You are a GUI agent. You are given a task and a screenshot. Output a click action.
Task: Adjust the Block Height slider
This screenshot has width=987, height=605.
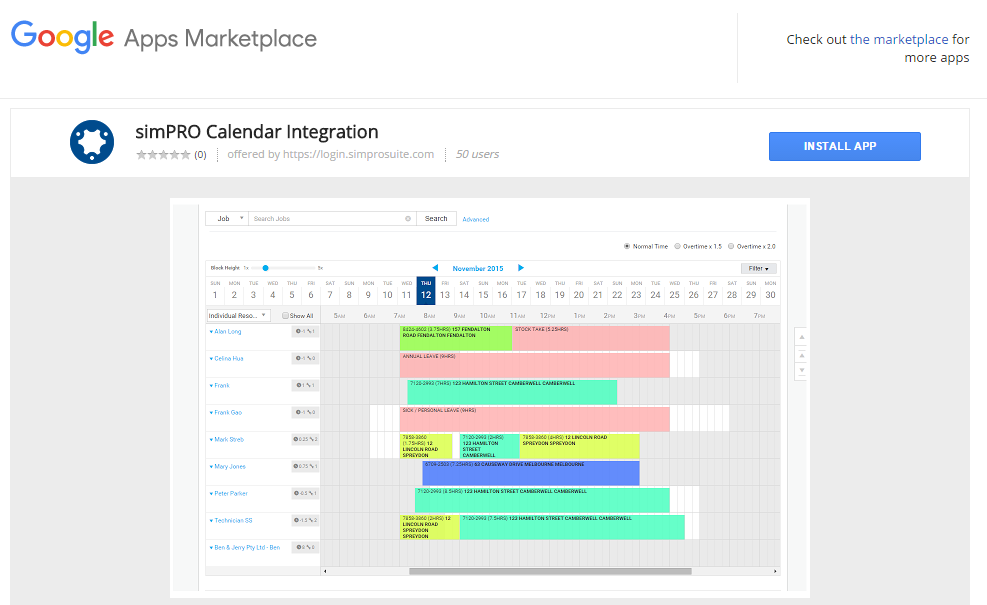point(264,267)
